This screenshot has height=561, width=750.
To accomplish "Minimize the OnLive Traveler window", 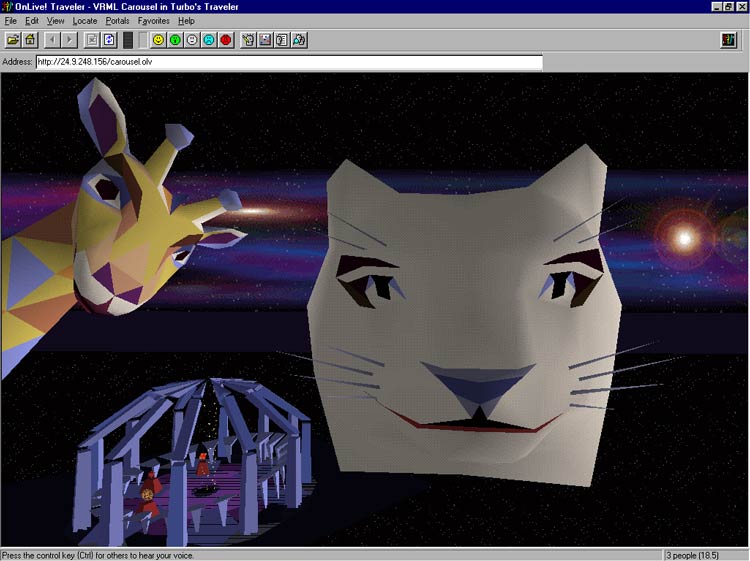I will click(716, 6).
